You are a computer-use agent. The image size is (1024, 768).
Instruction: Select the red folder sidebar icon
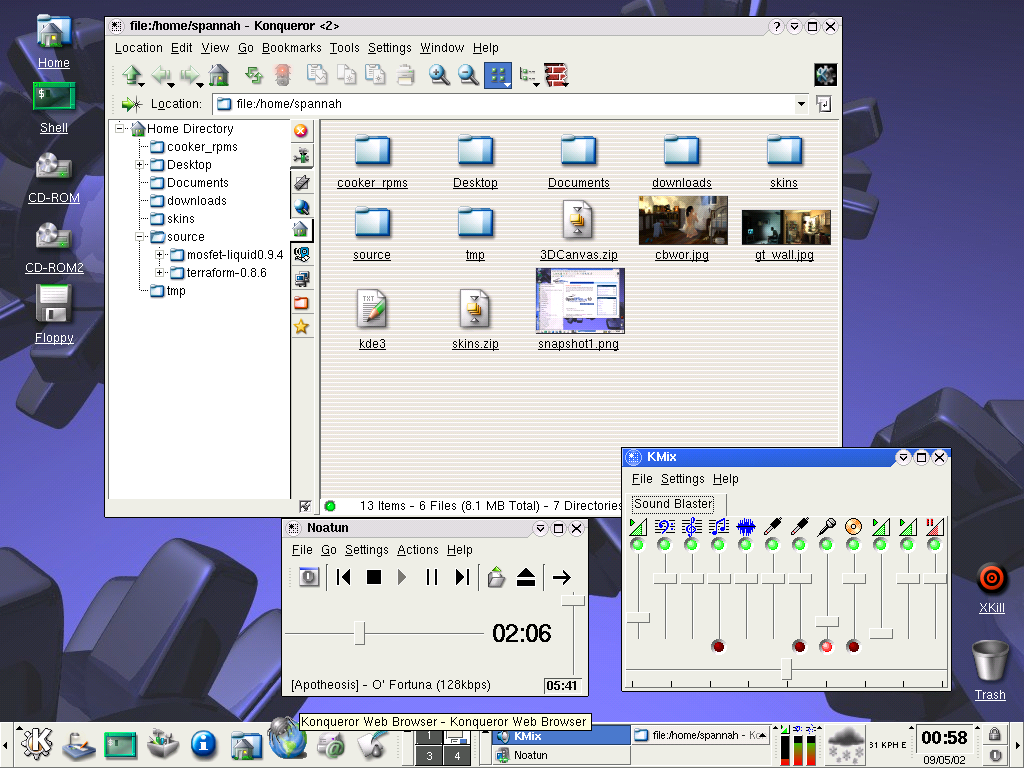(301, 302)
